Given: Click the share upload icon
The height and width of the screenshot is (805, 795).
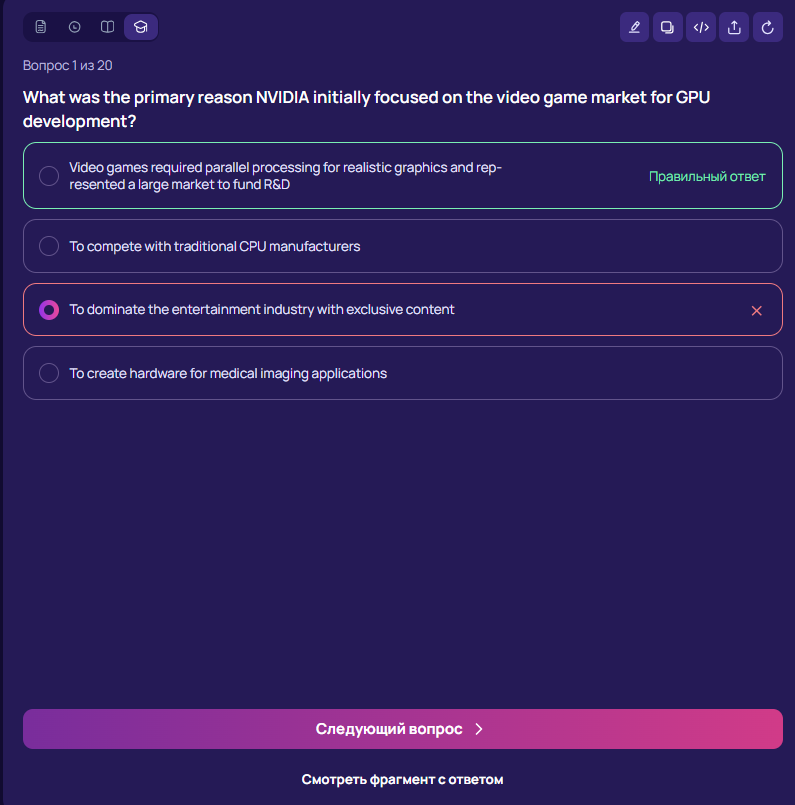Looking at the screenshot, I should pyautogui.click(x=734, y=27).
